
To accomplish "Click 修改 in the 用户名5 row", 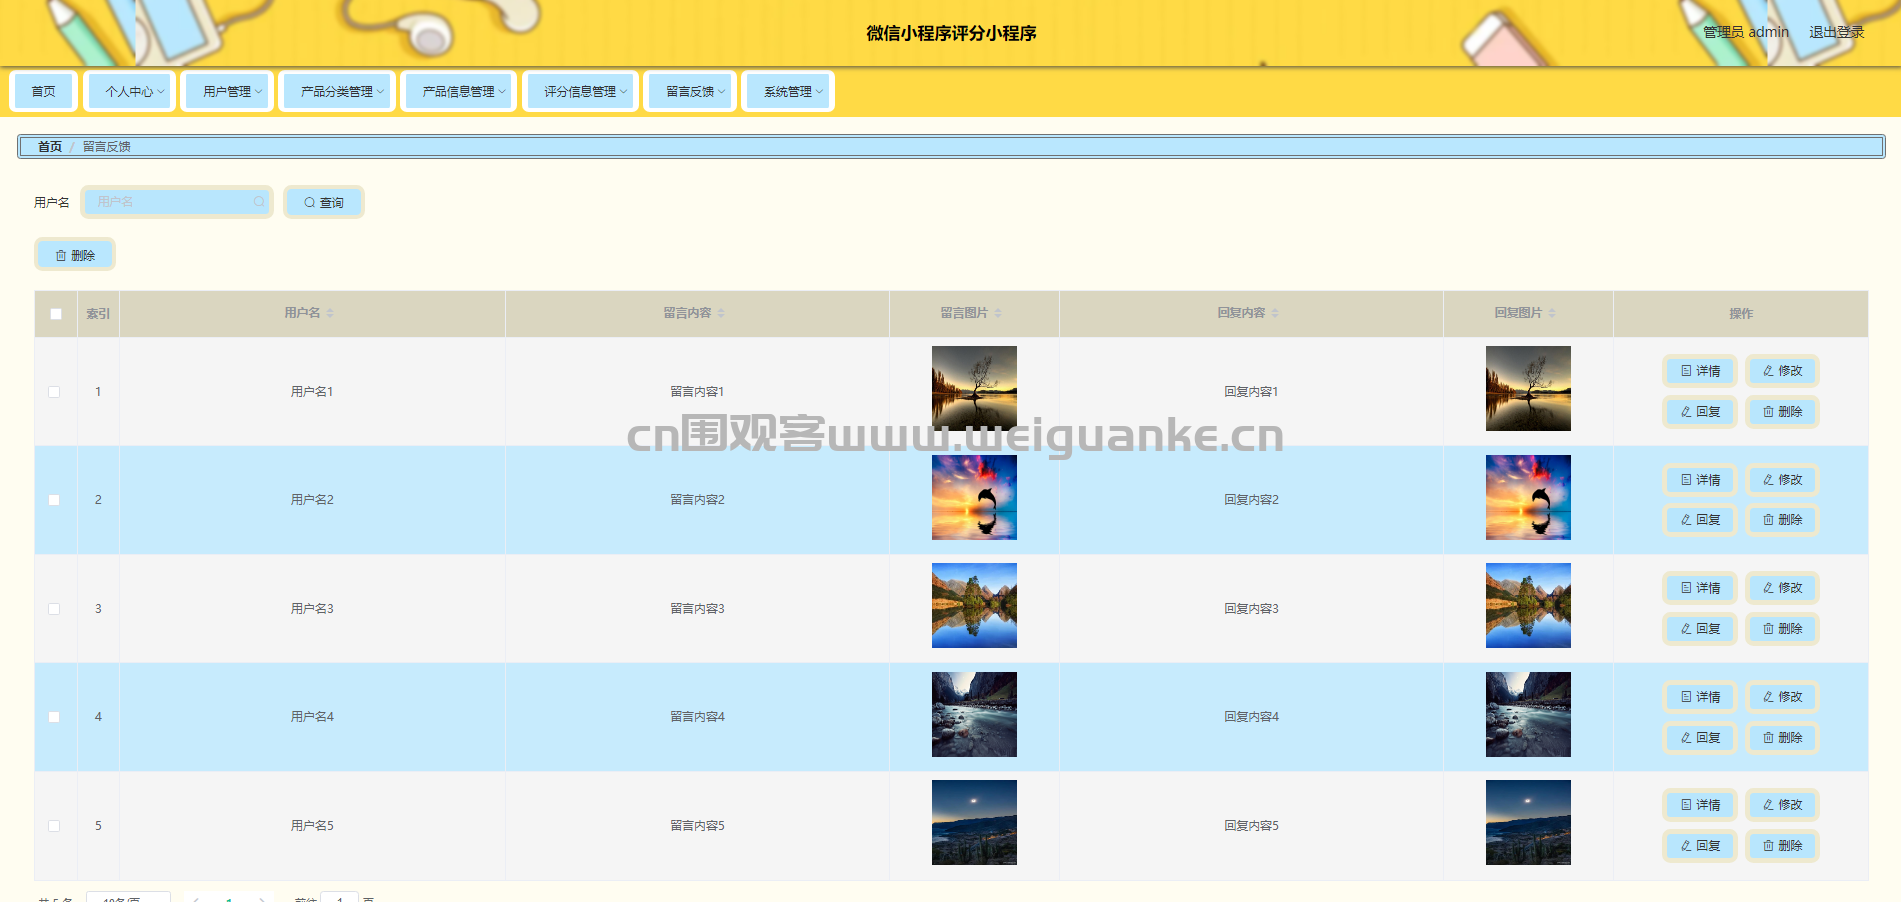I will point(1782,805).
